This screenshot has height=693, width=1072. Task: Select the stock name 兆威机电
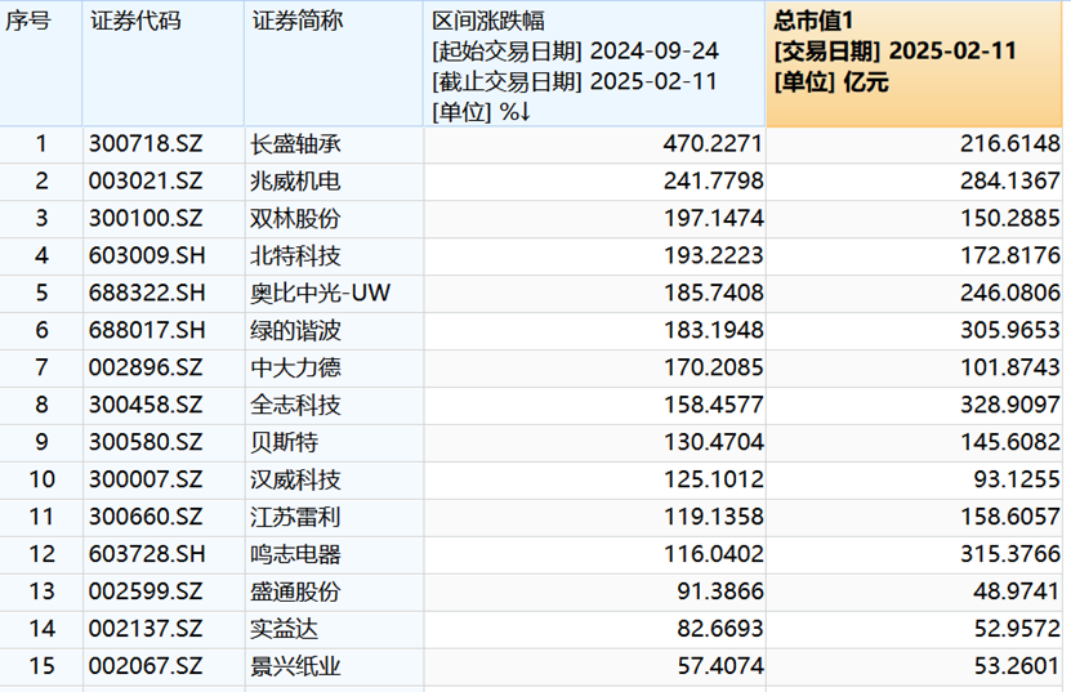point(295,181)
